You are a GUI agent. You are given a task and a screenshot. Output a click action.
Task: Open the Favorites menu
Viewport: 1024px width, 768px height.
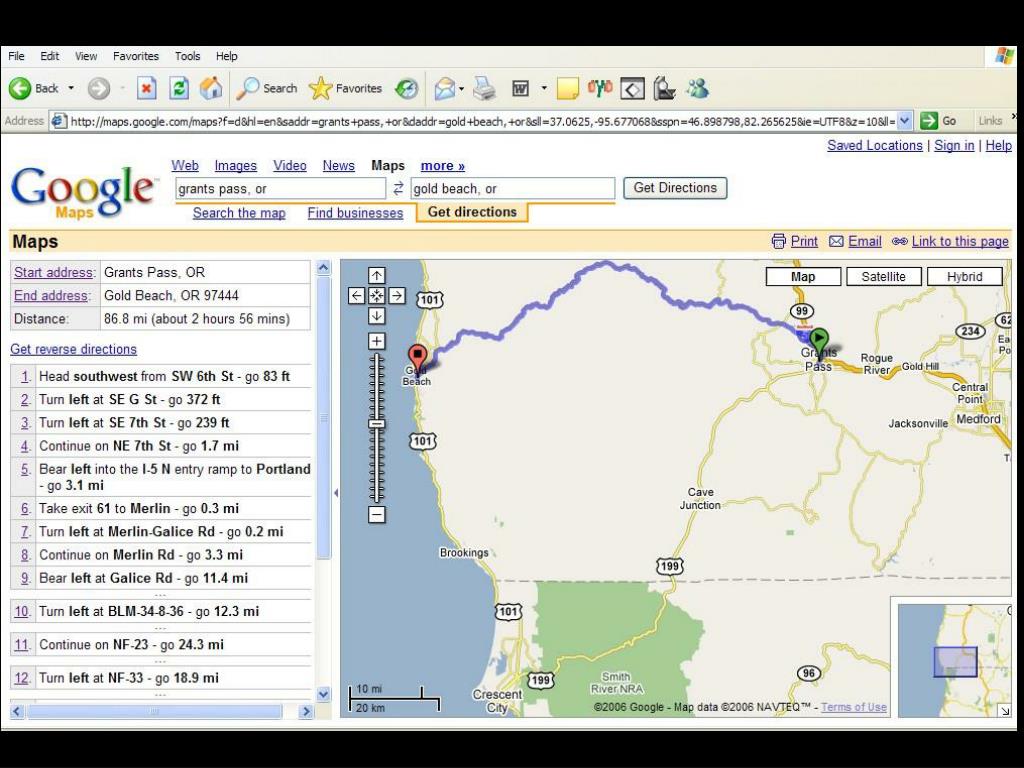pos(136,56)
